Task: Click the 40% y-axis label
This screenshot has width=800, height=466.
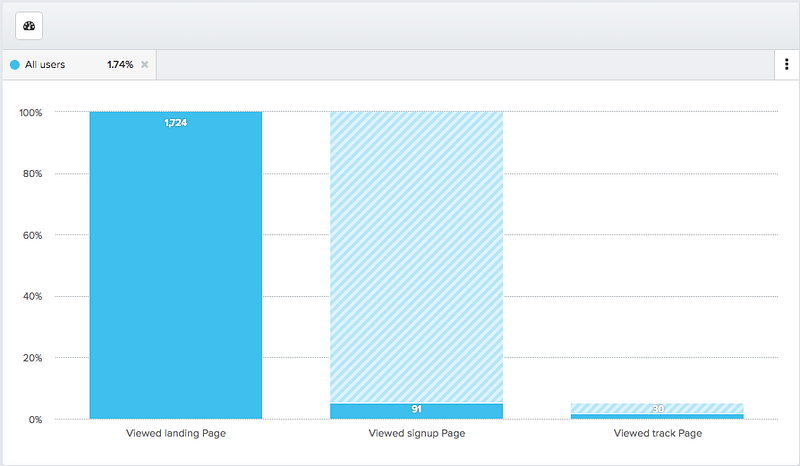Action: click(32, 296)
